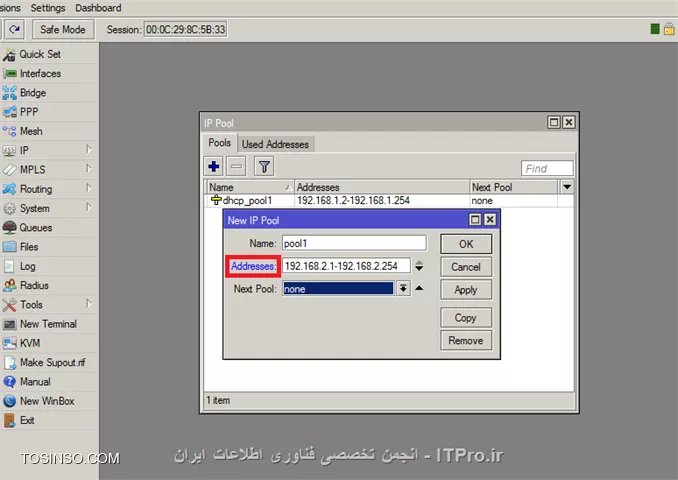
Task: Sort by Name column header
Action: pyautogui.click(x=250, y=187)
